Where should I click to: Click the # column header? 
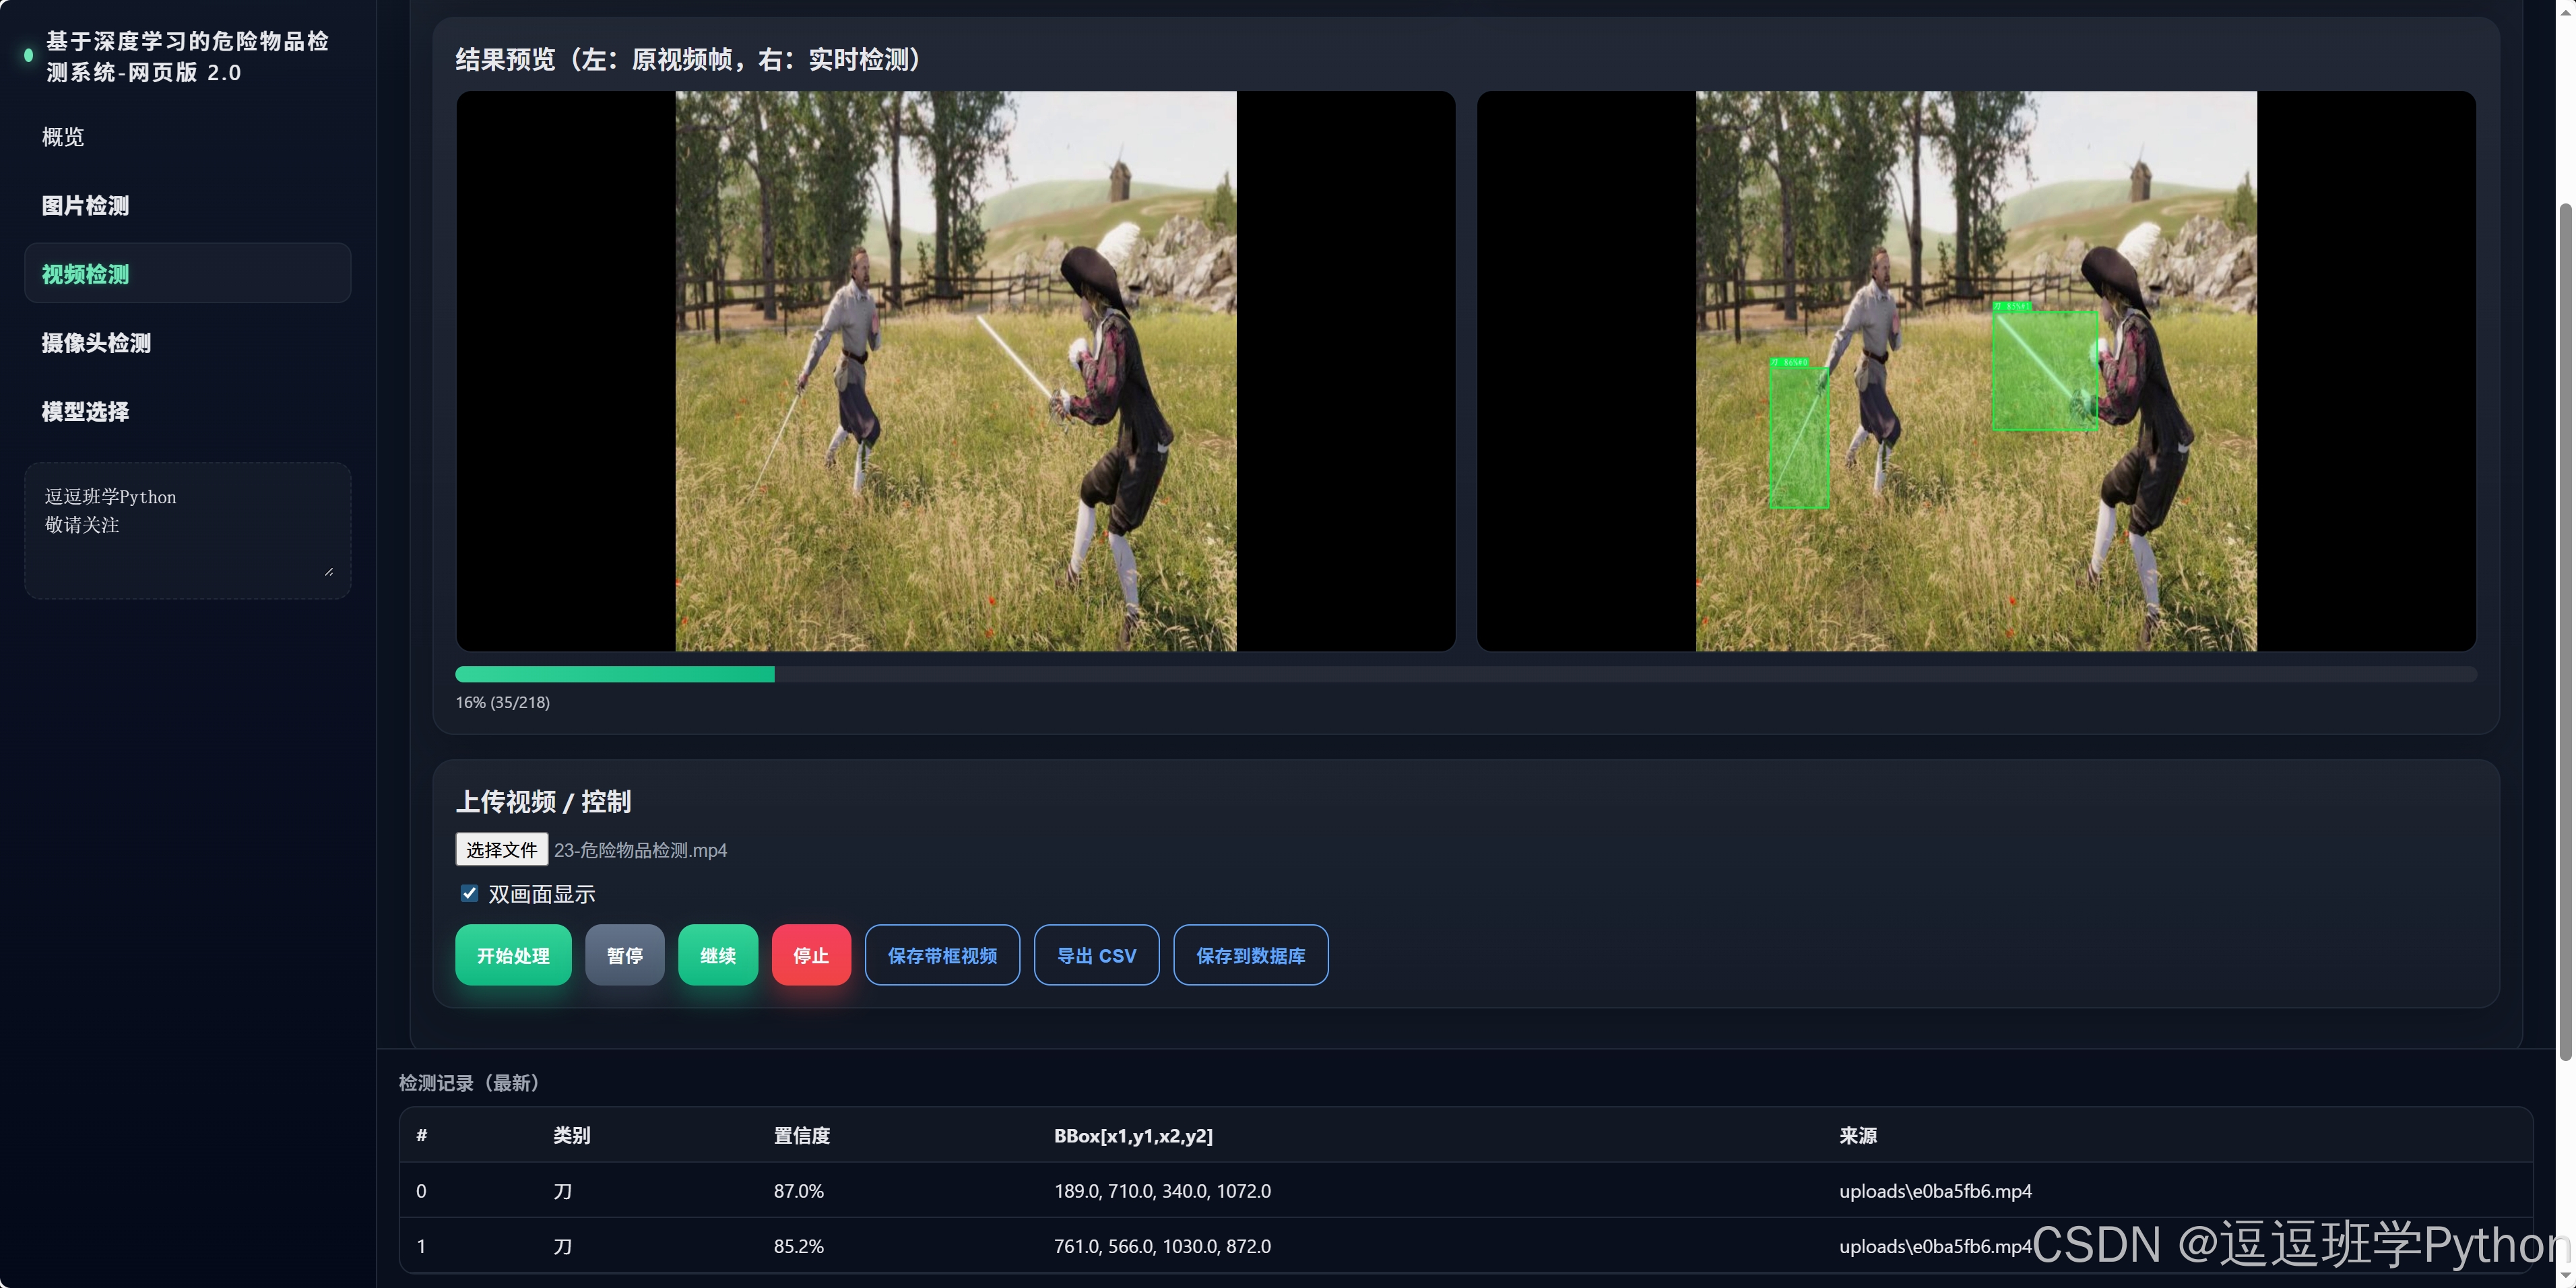tap(422, 1135)
